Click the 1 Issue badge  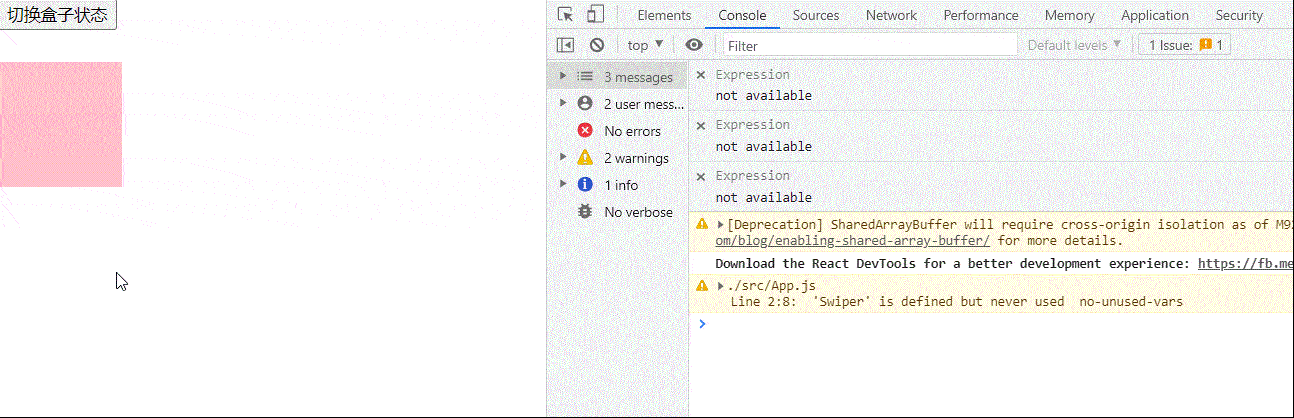[1185, 45]
